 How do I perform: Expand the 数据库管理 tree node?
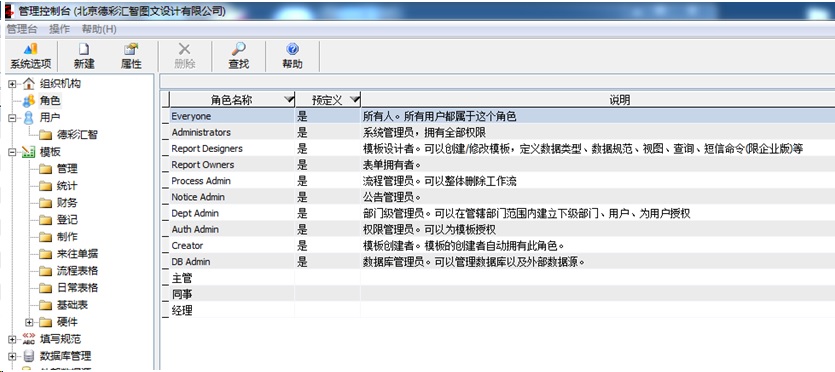tap(12, 356)
